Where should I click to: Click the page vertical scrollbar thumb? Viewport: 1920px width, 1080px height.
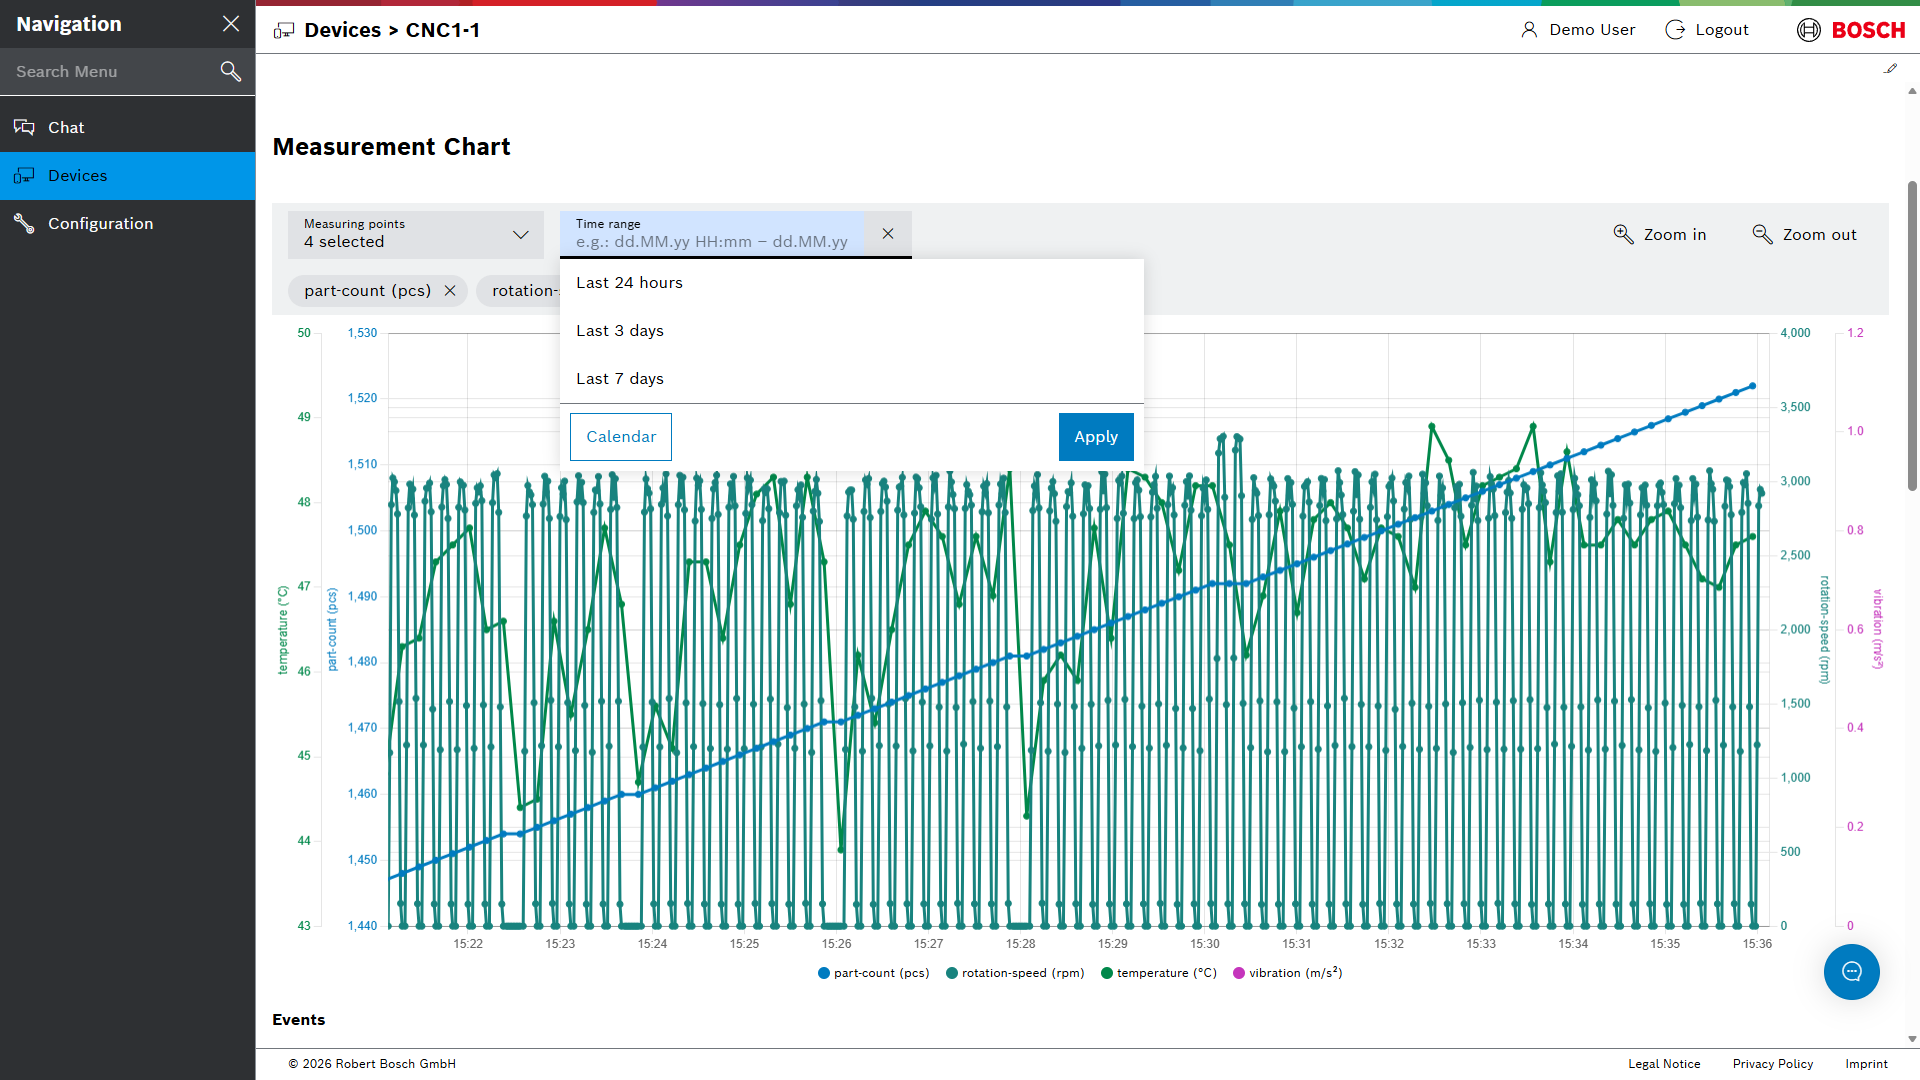[1912, 335]
